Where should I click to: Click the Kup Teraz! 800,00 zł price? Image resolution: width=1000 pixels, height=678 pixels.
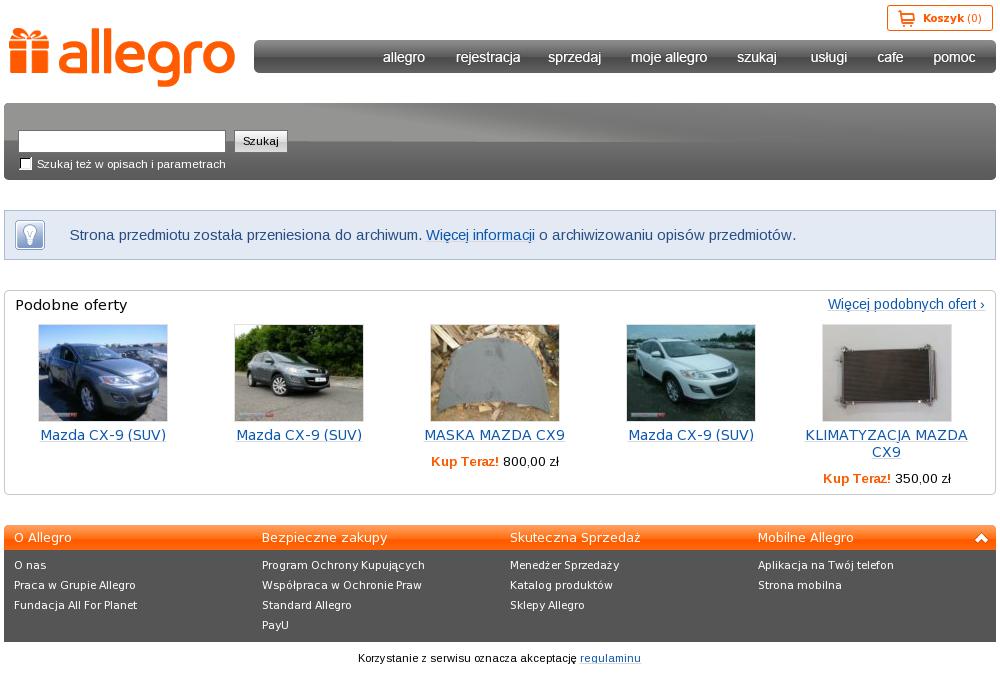click(x=495, y=462)
